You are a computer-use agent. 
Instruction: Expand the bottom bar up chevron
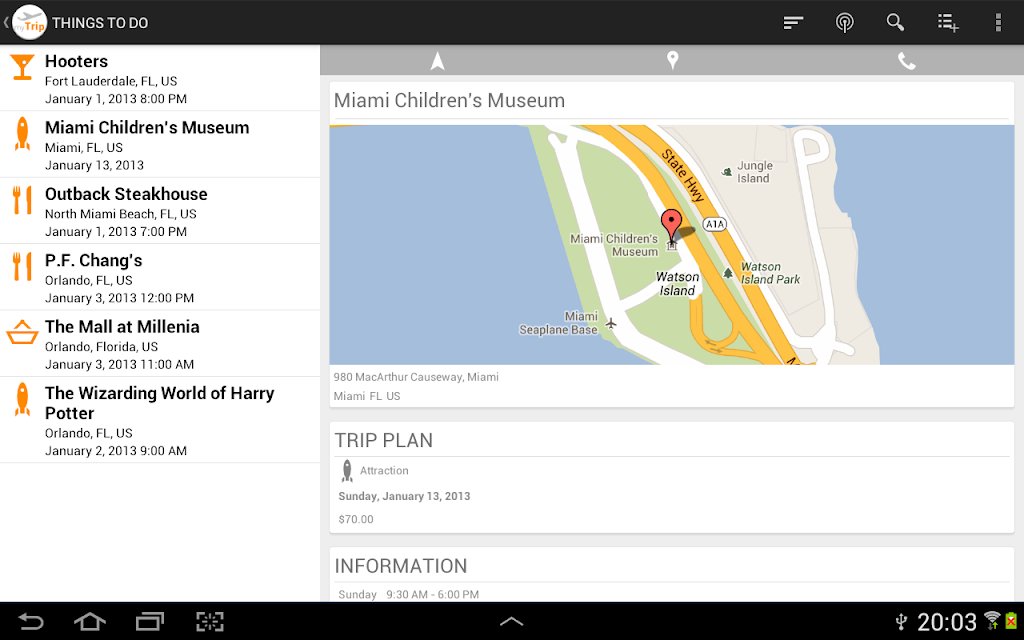pos(511,622)
